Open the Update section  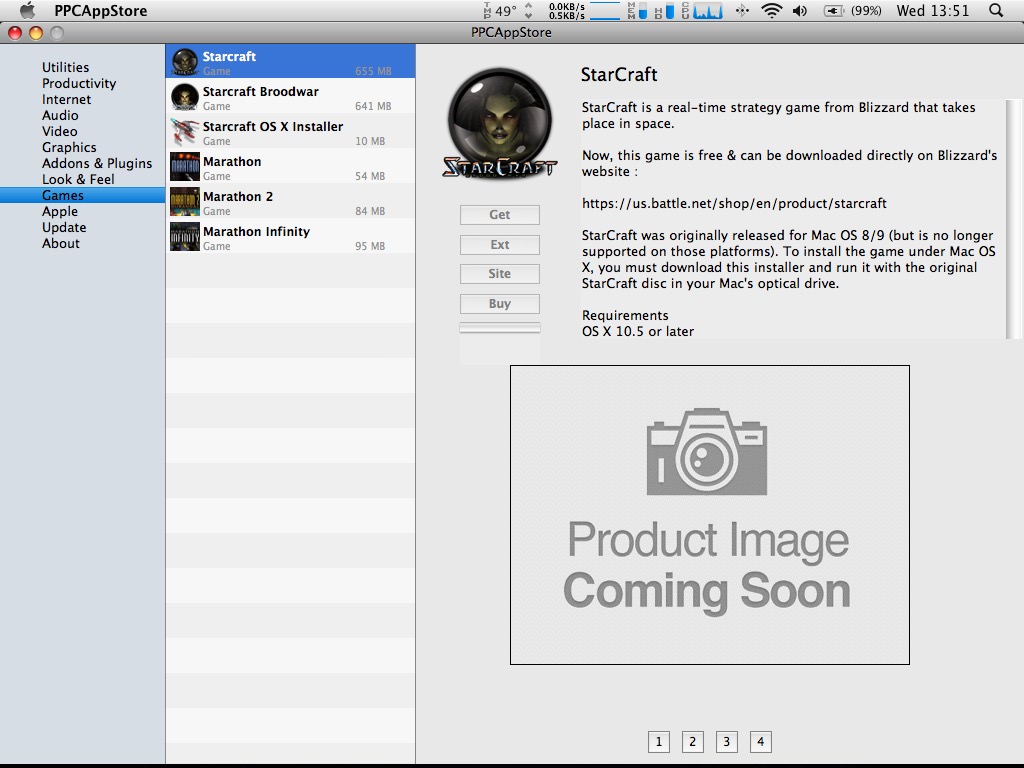(64, 227)
